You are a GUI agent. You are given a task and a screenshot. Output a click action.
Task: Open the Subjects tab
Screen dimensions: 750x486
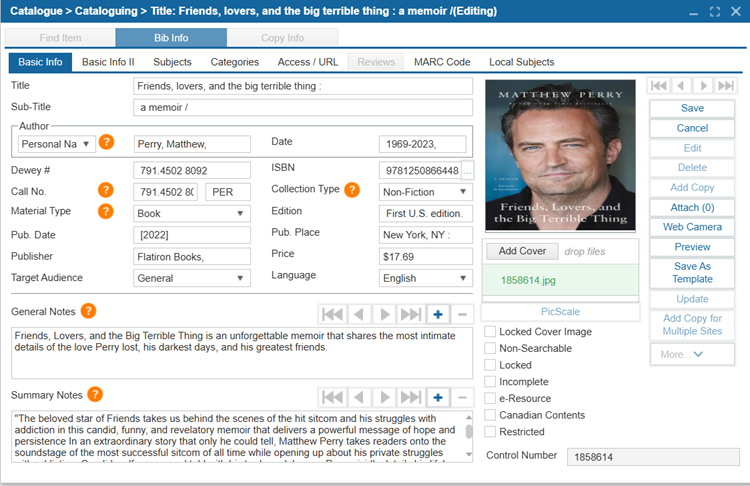click(x=172, y=62)
